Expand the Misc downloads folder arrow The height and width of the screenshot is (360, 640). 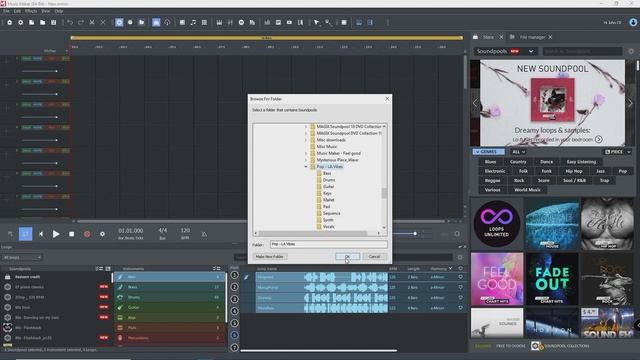point(306,140)
